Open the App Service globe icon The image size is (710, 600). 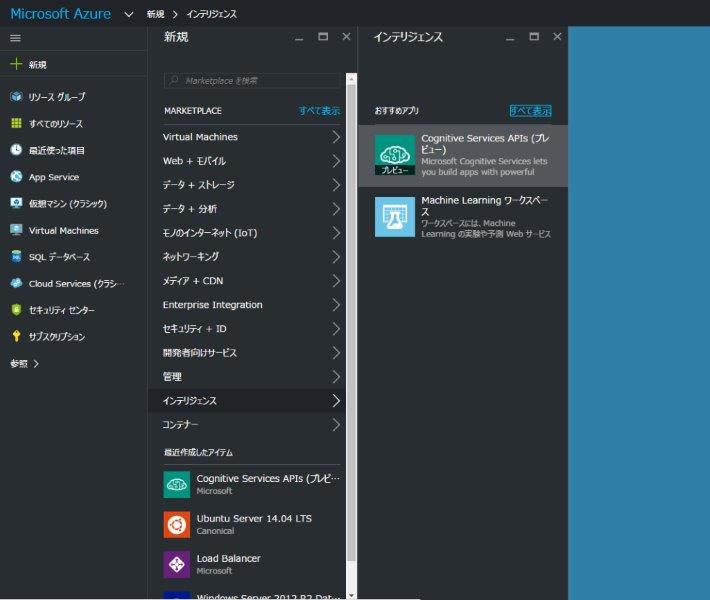pos(16,177)
